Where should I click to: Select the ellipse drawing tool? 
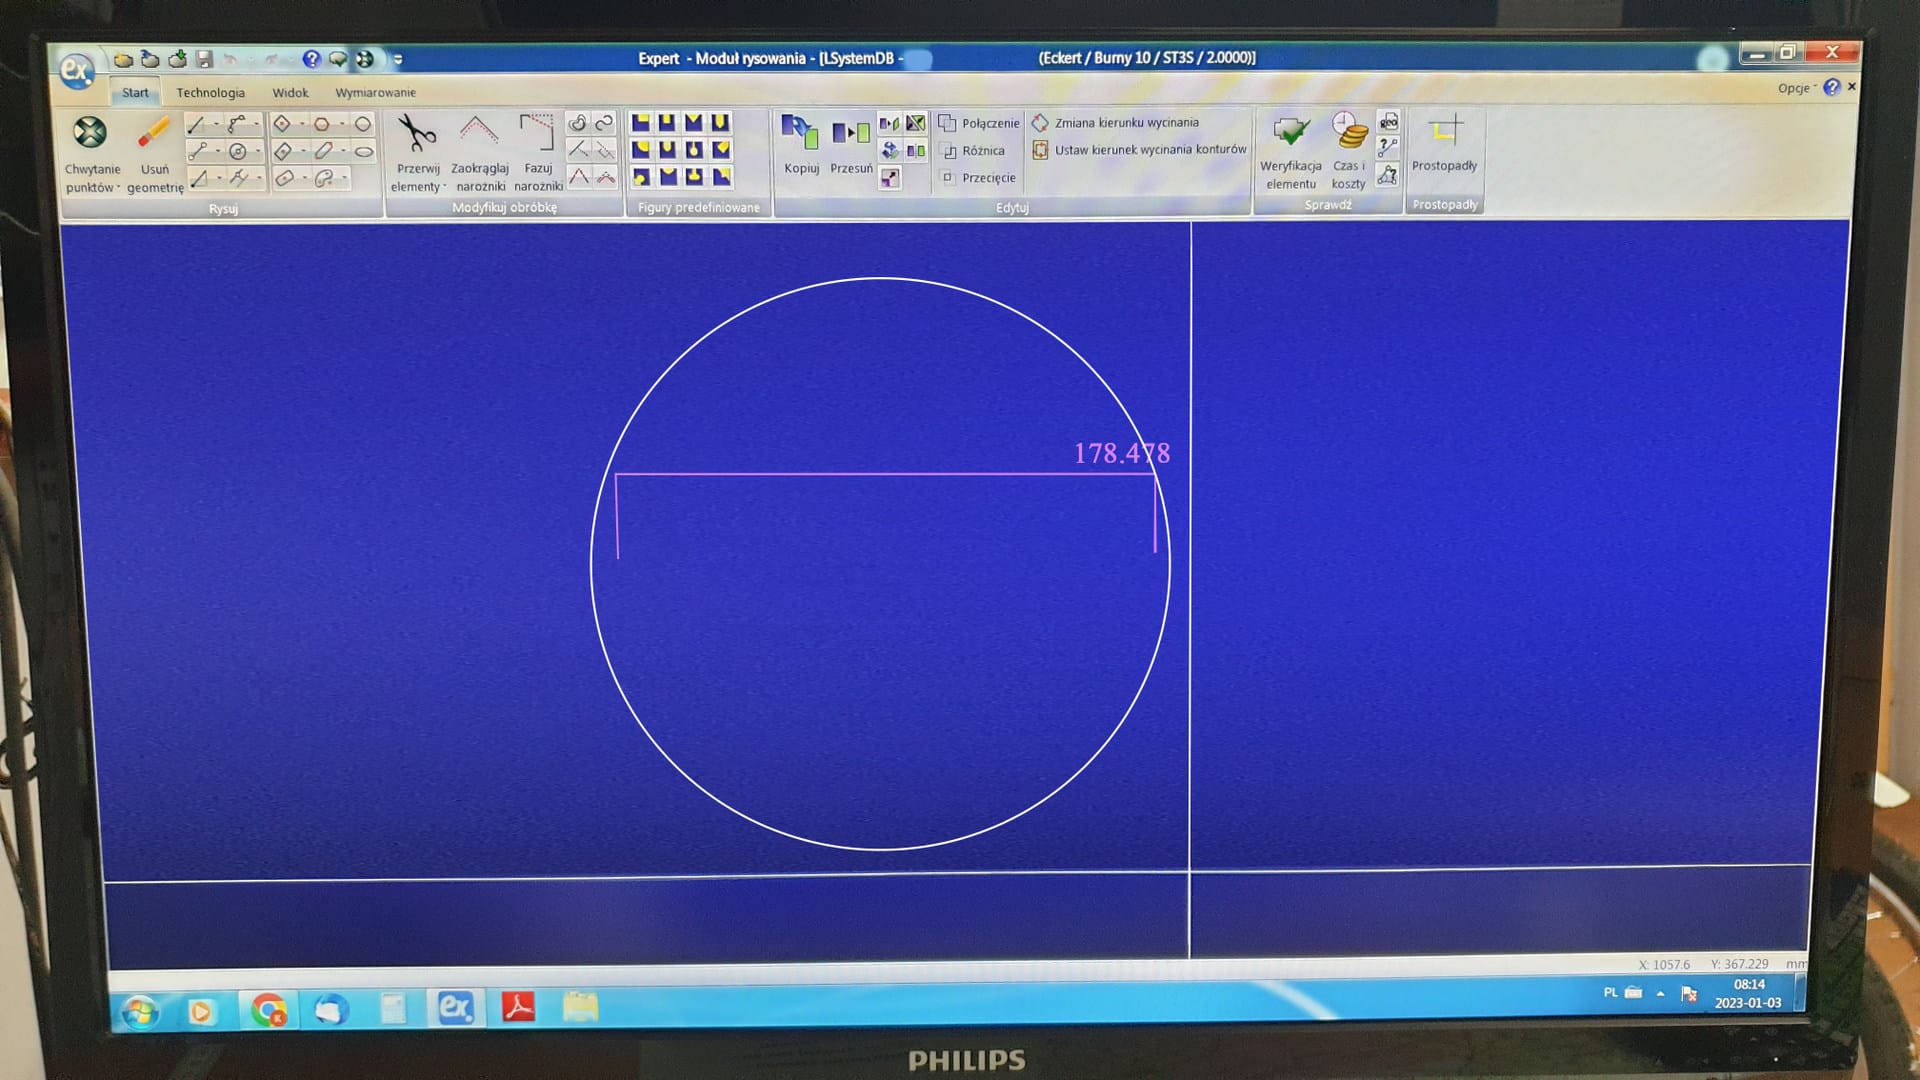364,152
